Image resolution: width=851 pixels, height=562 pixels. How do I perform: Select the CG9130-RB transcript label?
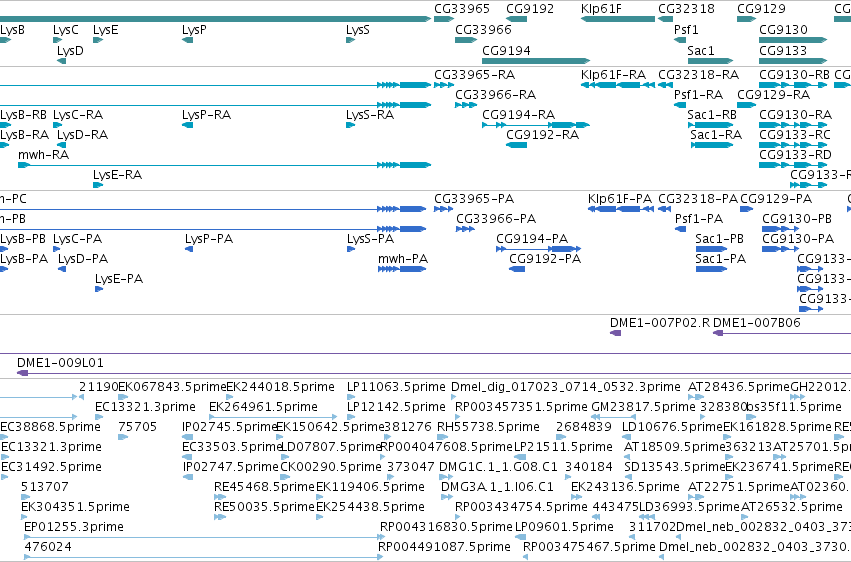[794, 75]
